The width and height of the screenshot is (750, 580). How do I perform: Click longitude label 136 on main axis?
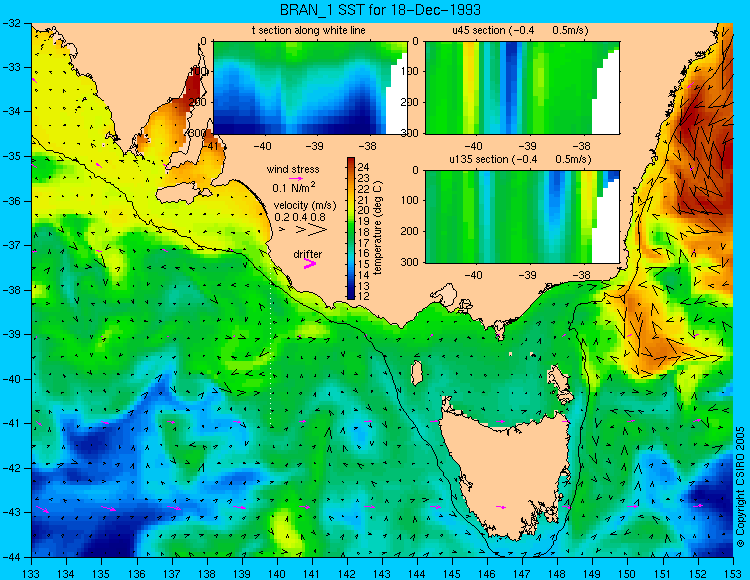137,574
